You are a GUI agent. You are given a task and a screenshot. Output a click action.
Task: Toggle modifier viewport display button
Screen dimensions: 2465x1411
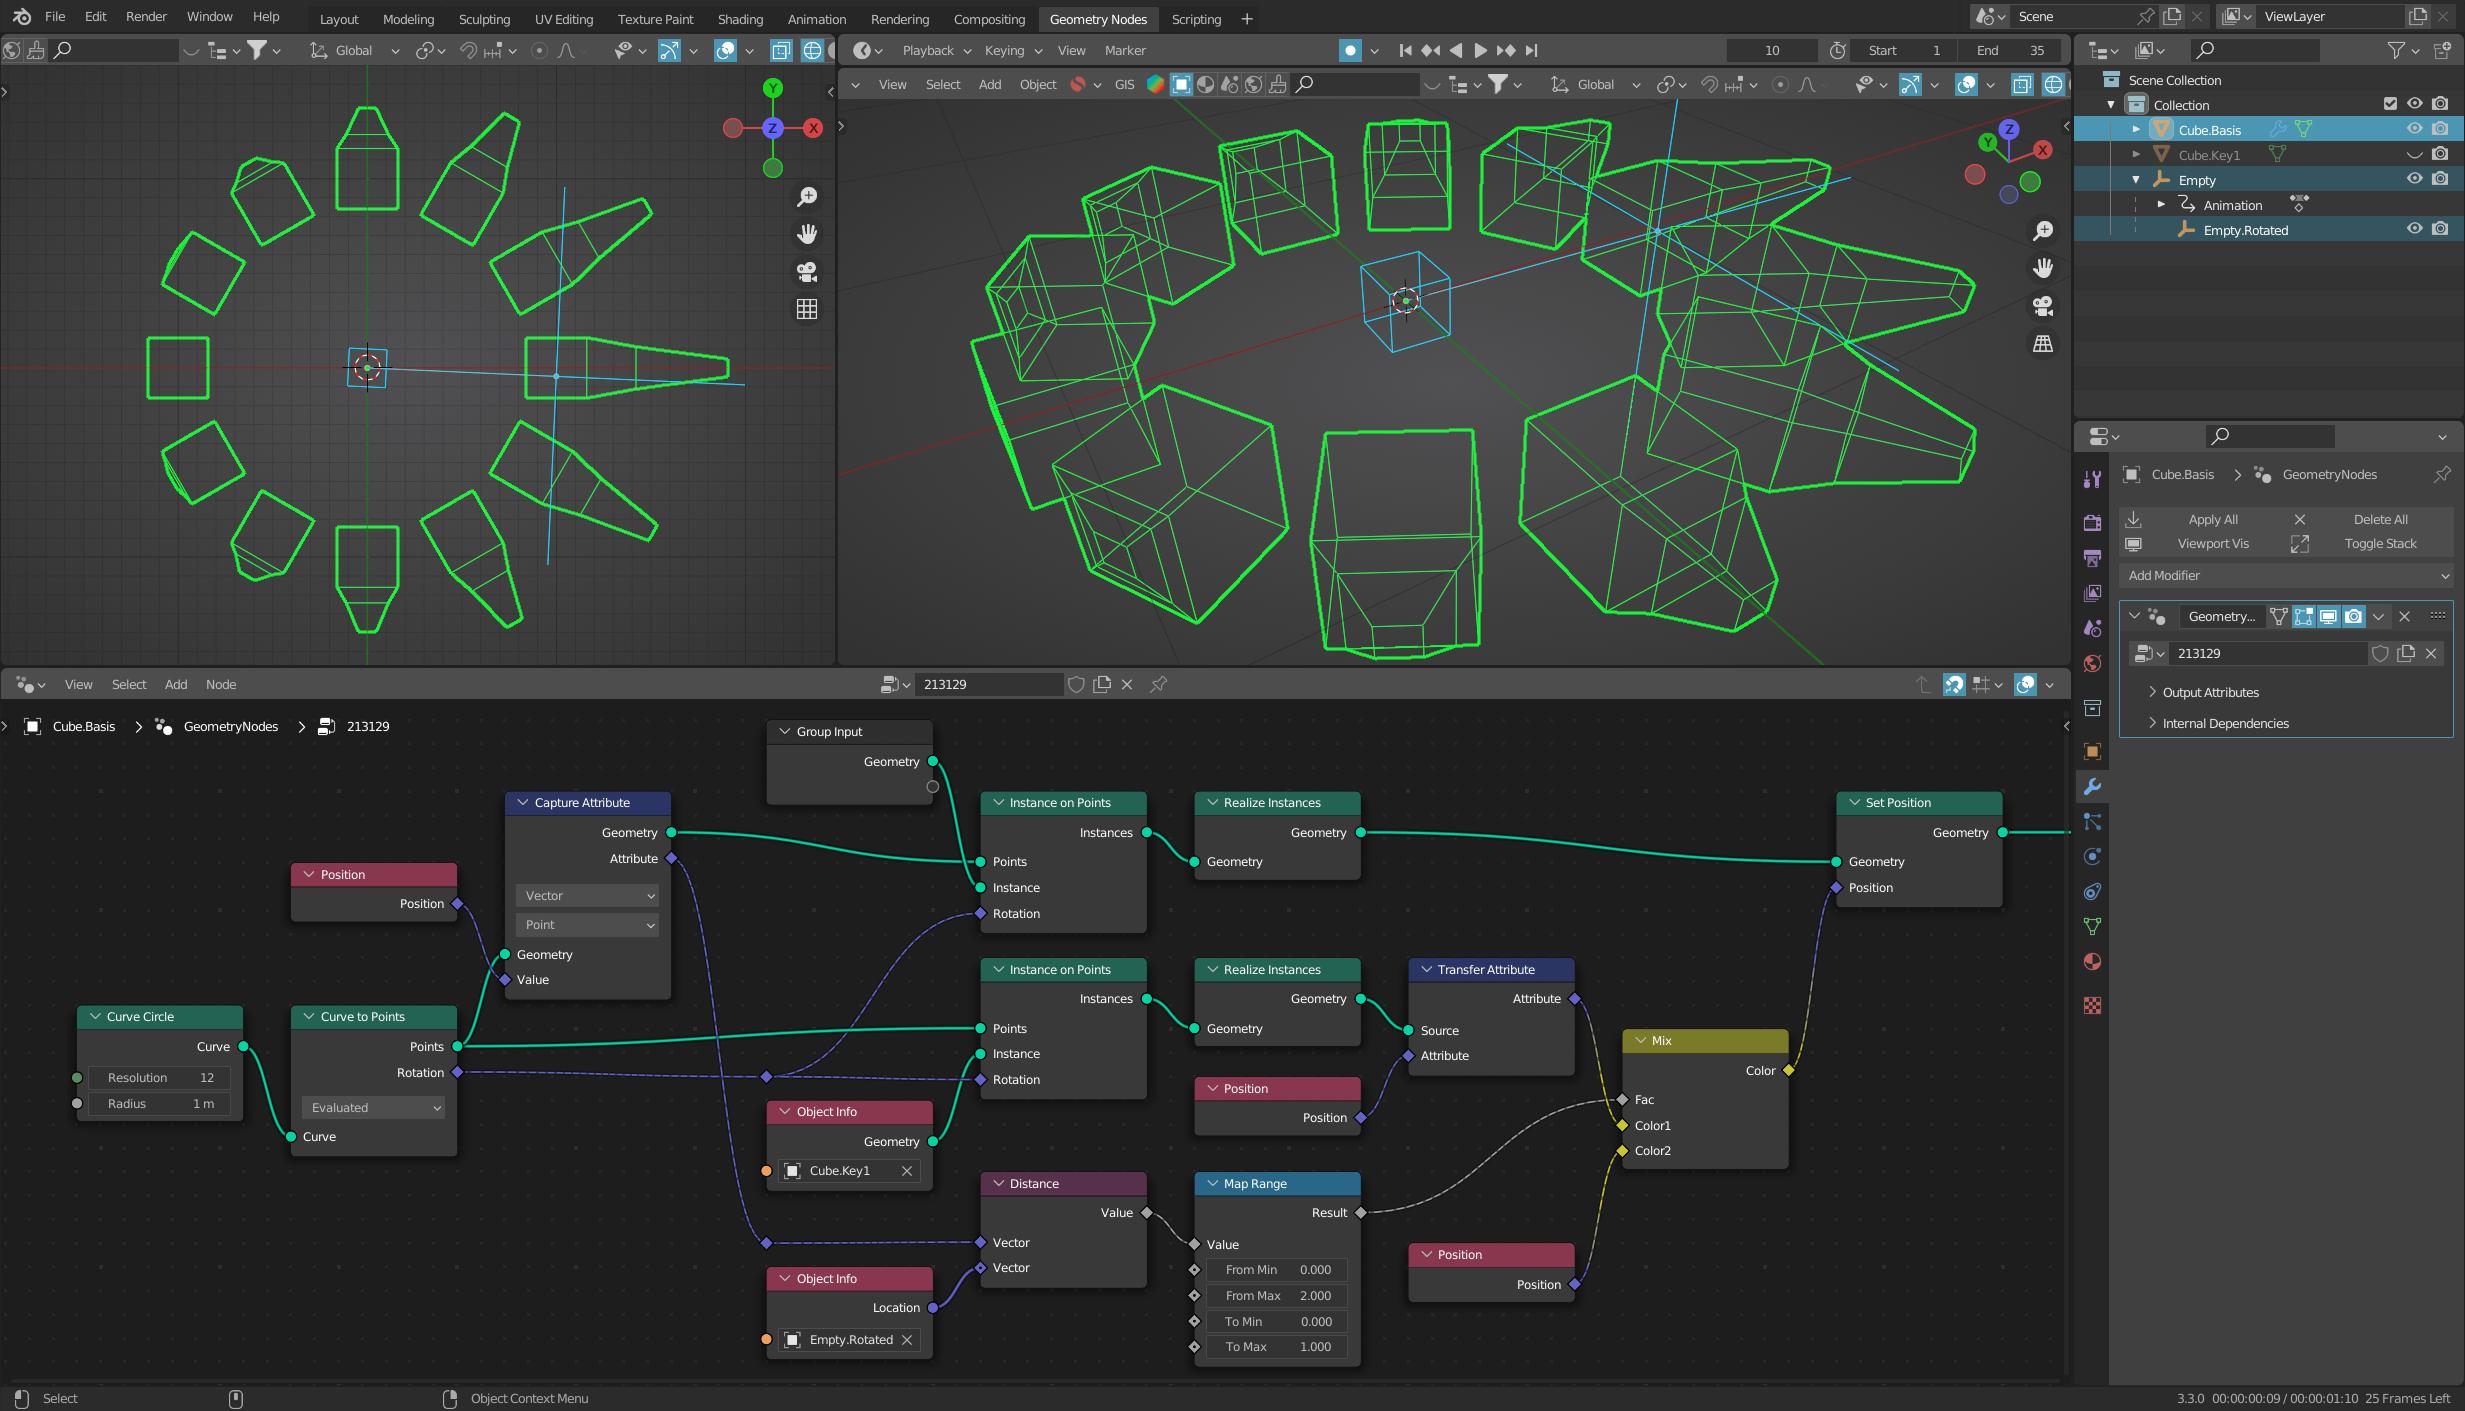(x=2328, y=616)
